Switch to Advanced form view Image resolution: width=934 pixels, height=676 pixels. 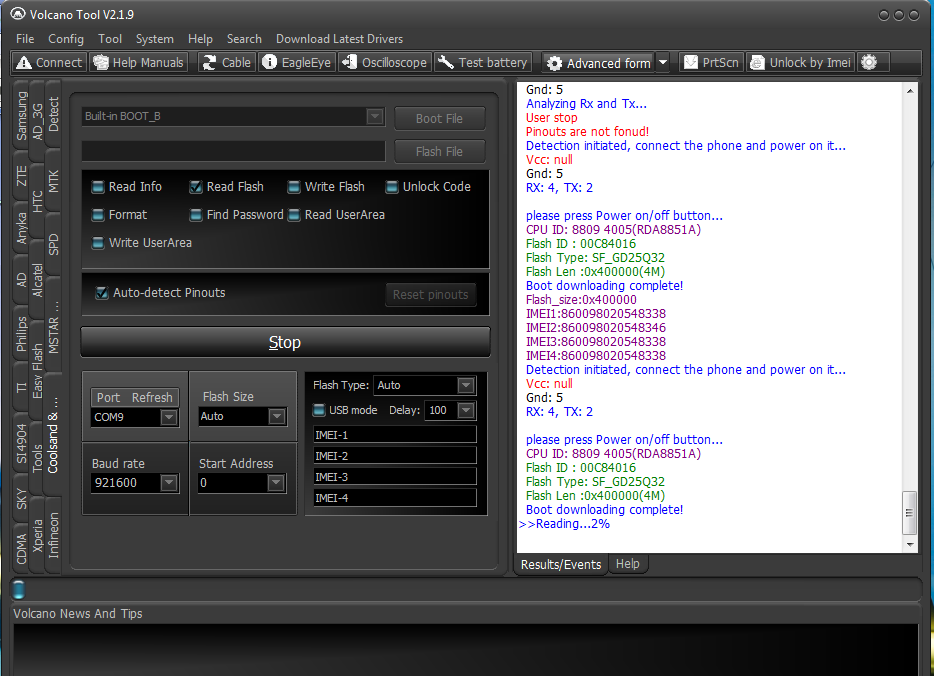599,63
